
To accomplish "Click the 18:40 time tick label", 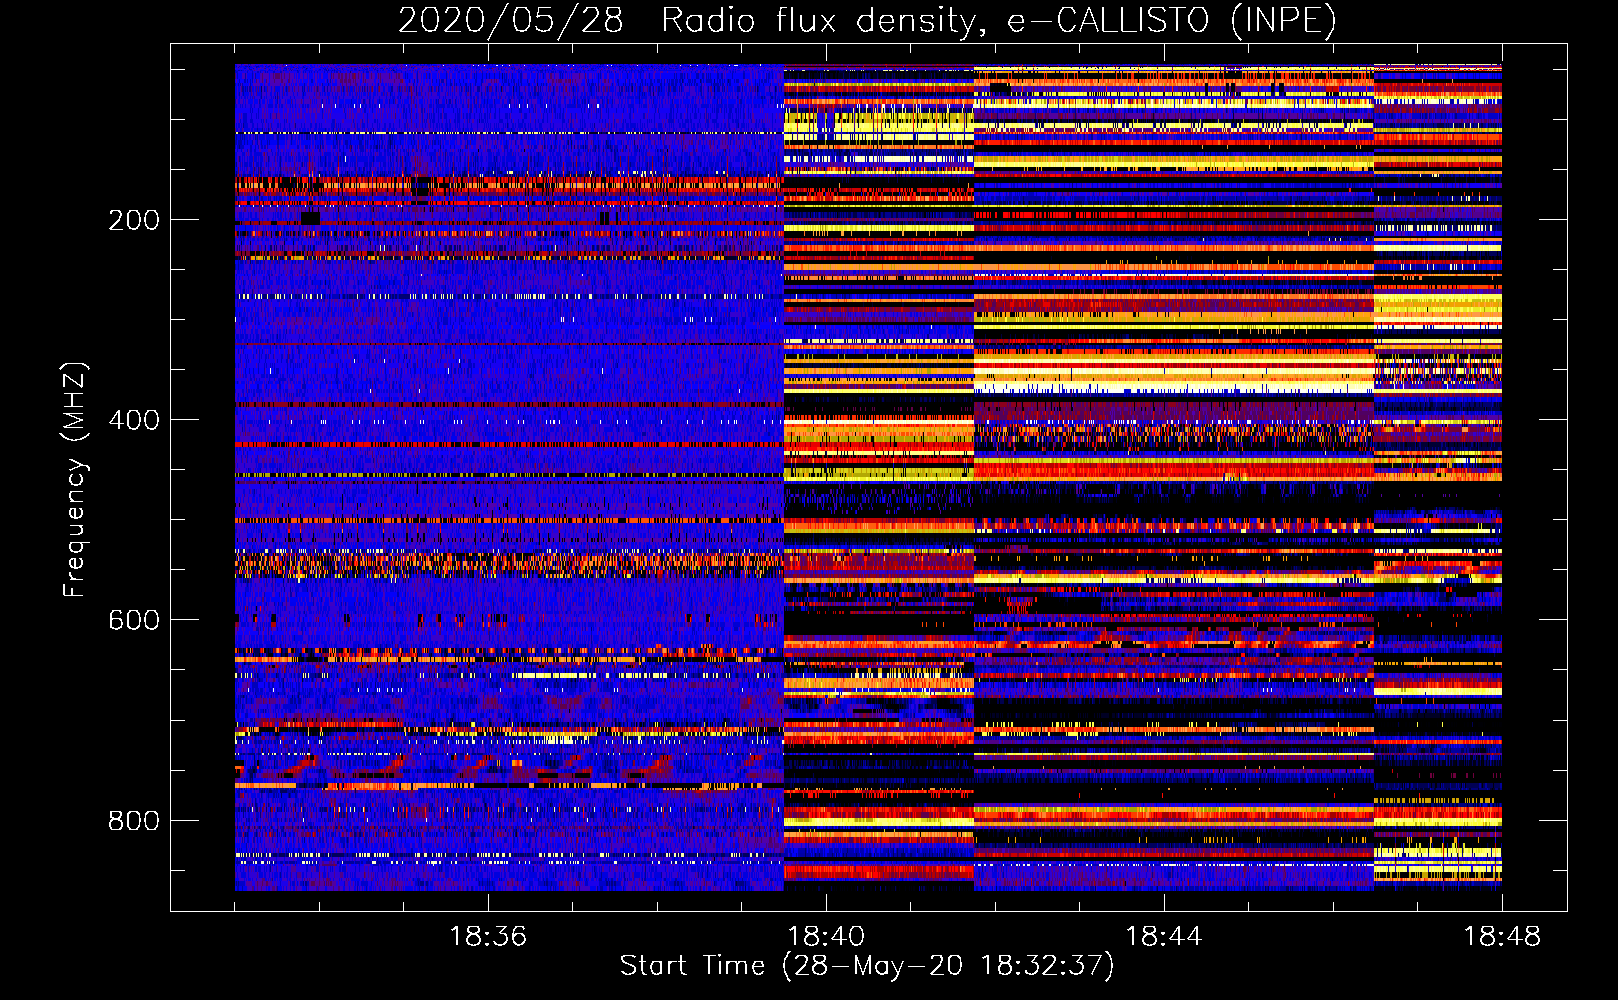I will click(x=826, y=936).
